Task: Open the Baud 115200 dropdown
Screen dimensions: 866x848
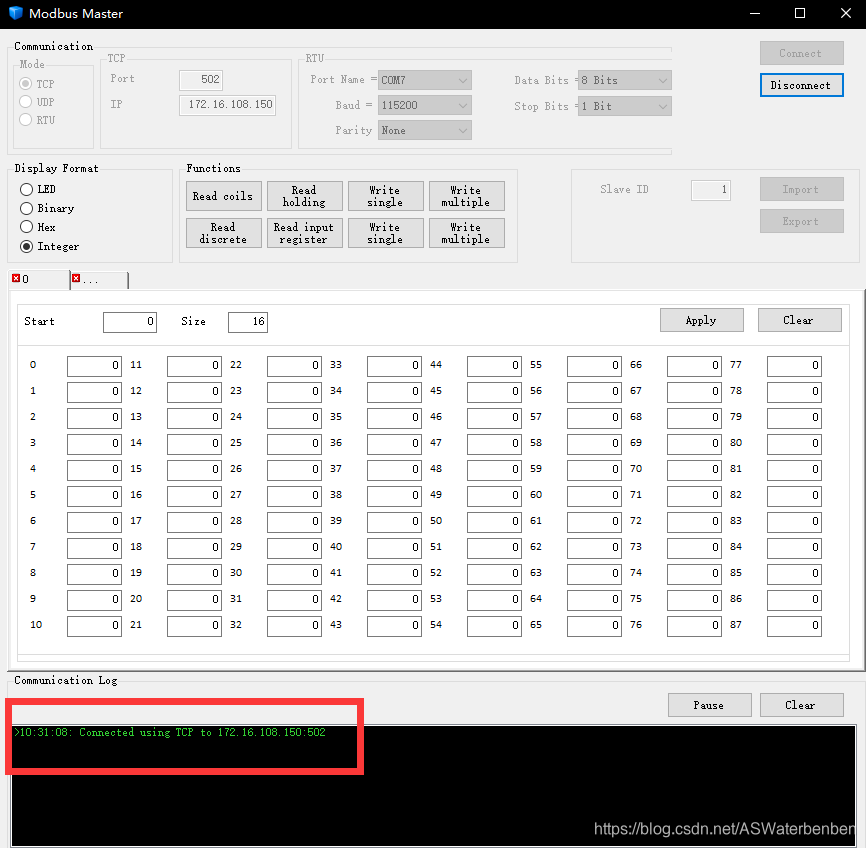Action: click(x=424, y=105)
